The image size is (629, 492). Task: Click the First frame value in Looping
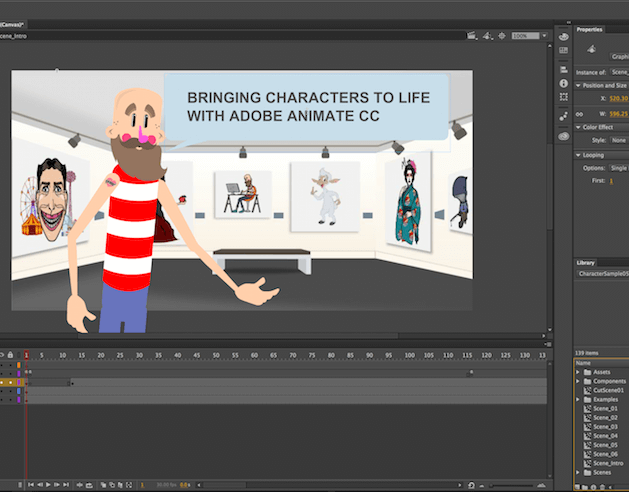pos(611,181)
